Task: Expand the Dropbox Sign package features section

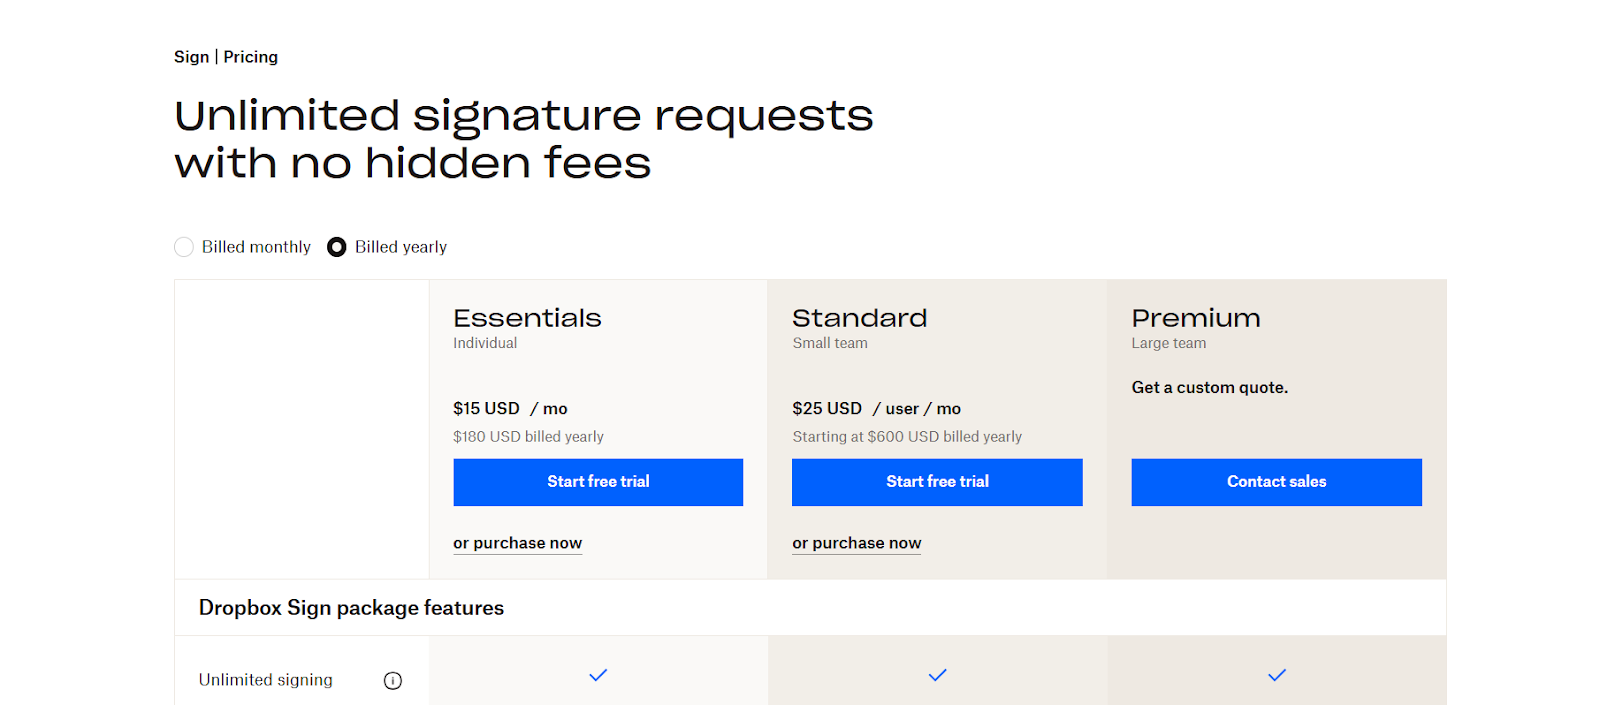Action: click(x=351, y=607)
